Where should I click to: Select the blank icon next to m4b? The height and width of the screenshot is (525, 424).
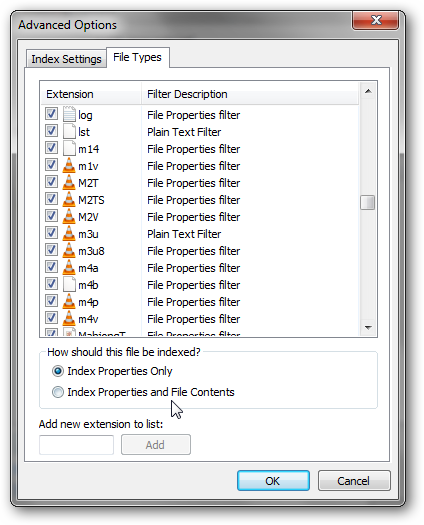[69, 284]
